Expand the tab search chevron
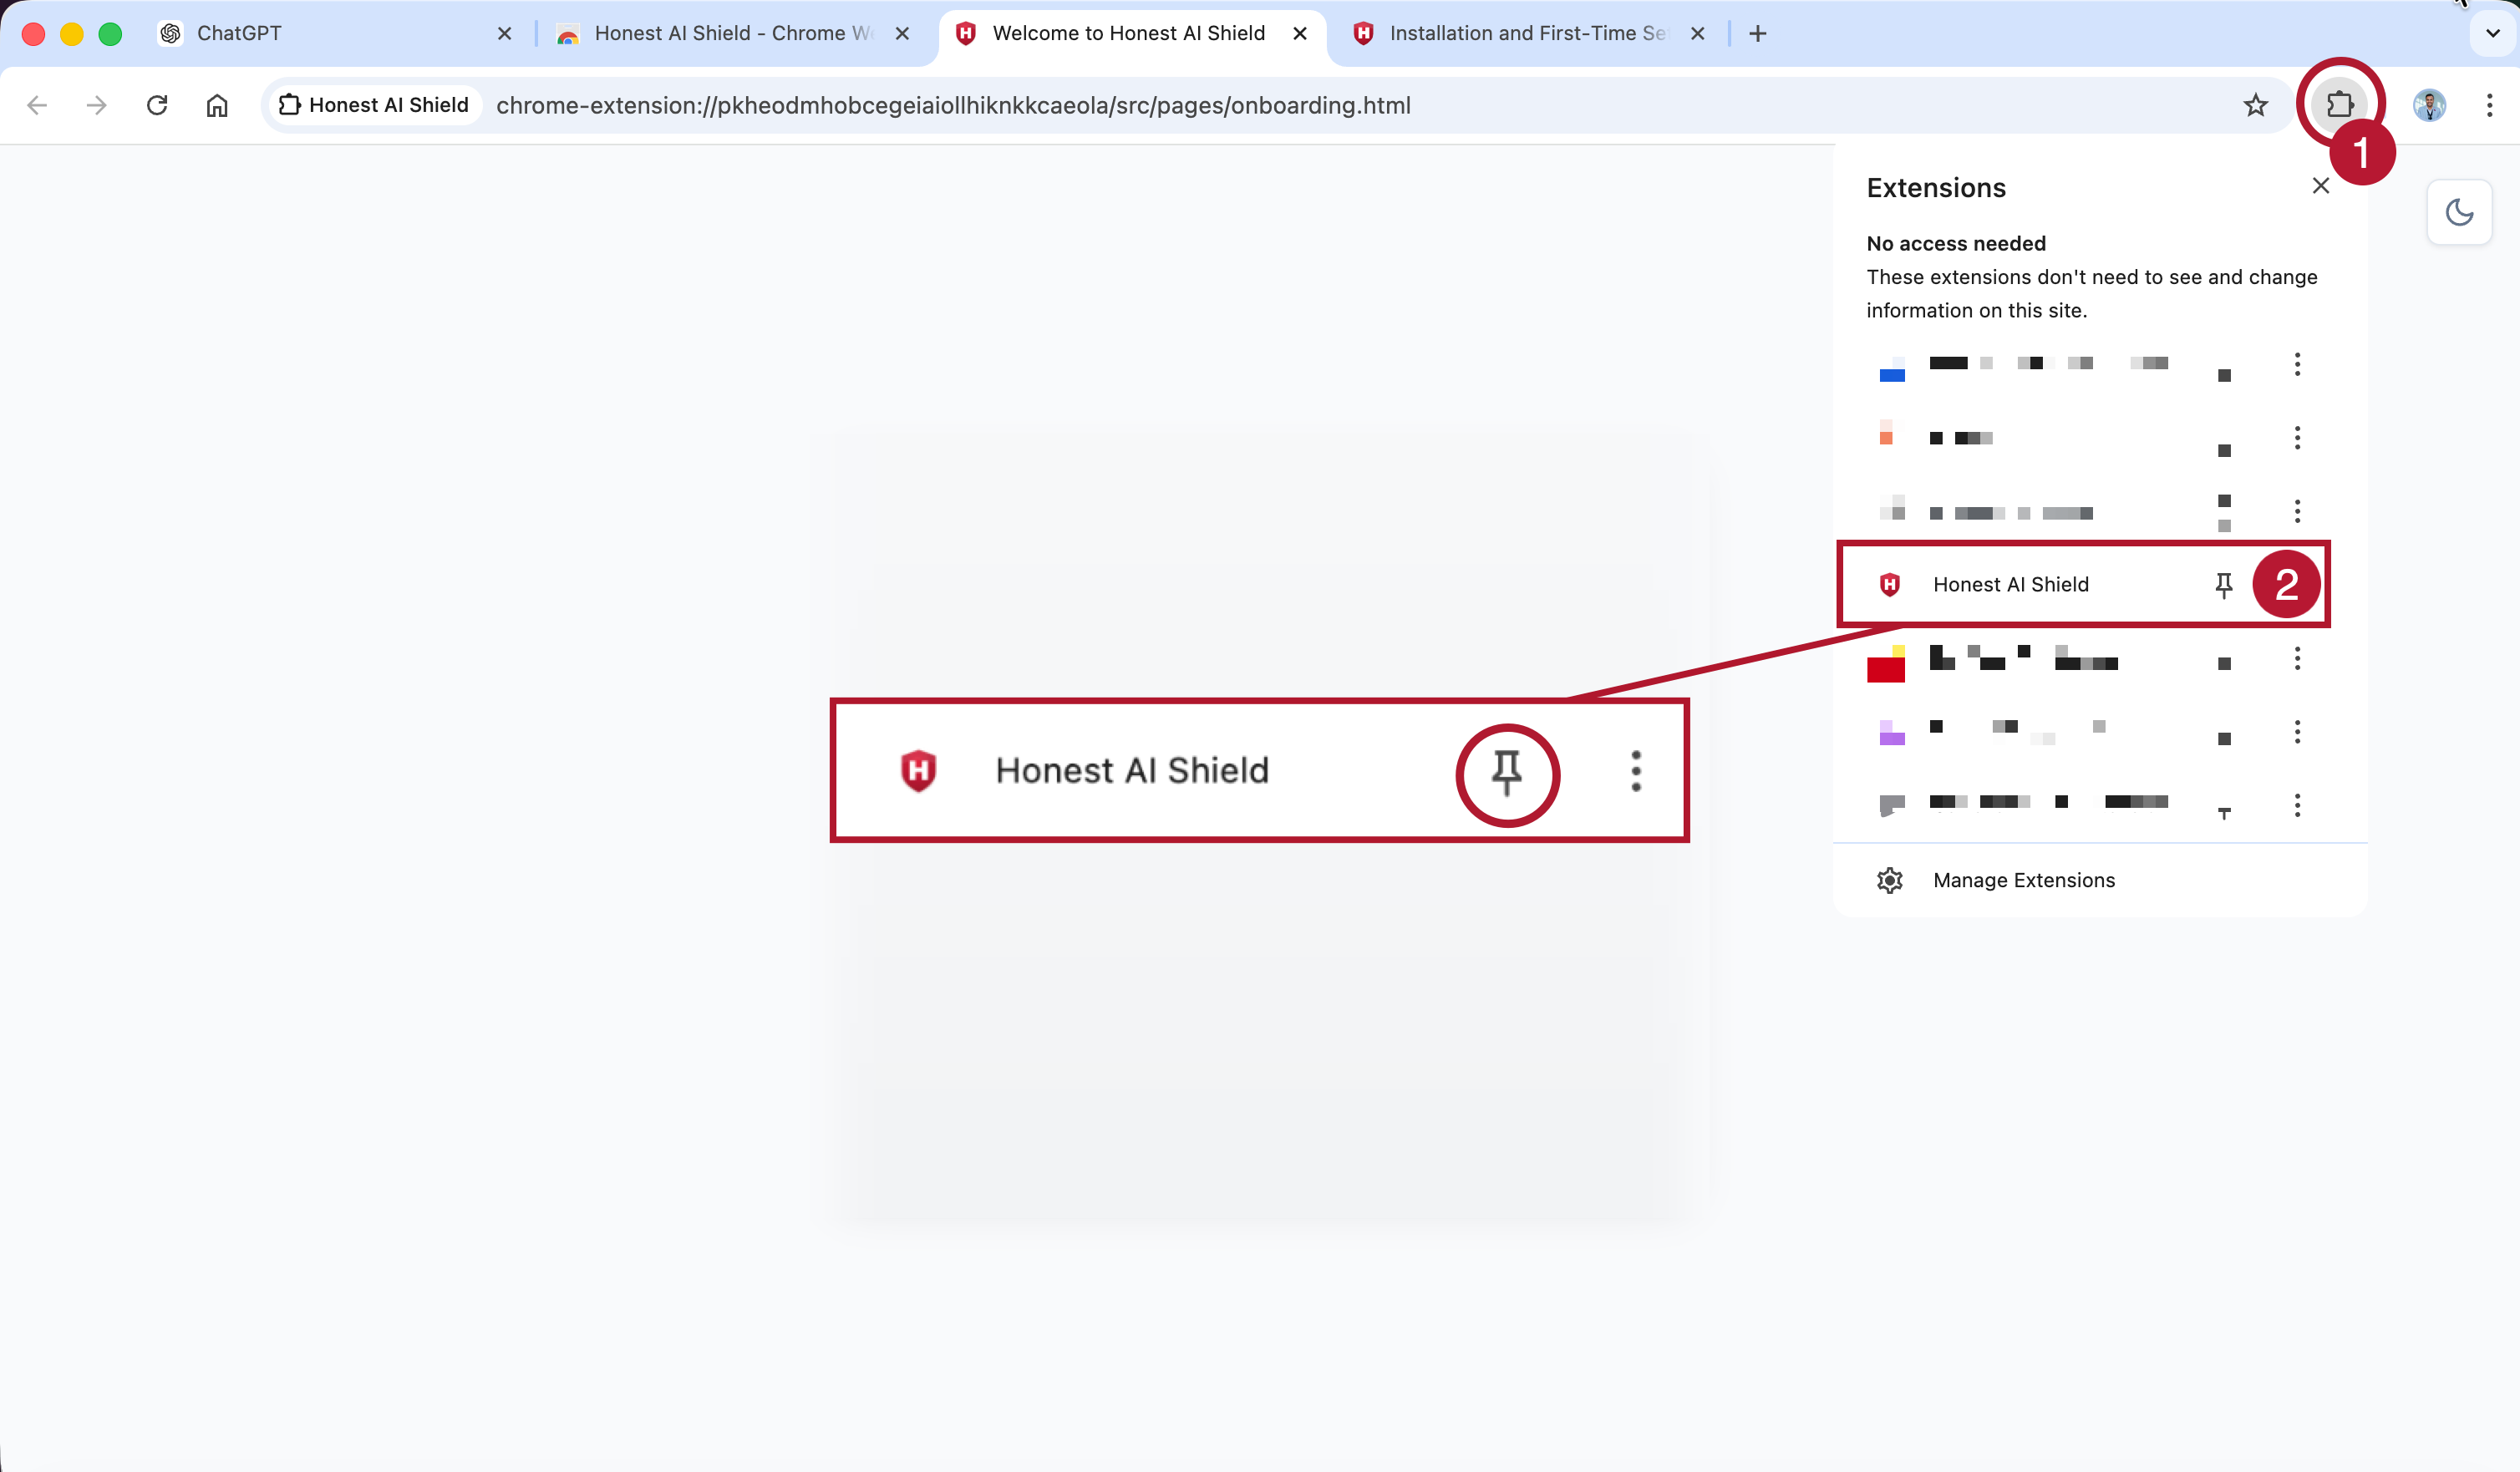This screenshot has height=1472, width=2520. pos(2492,33)
